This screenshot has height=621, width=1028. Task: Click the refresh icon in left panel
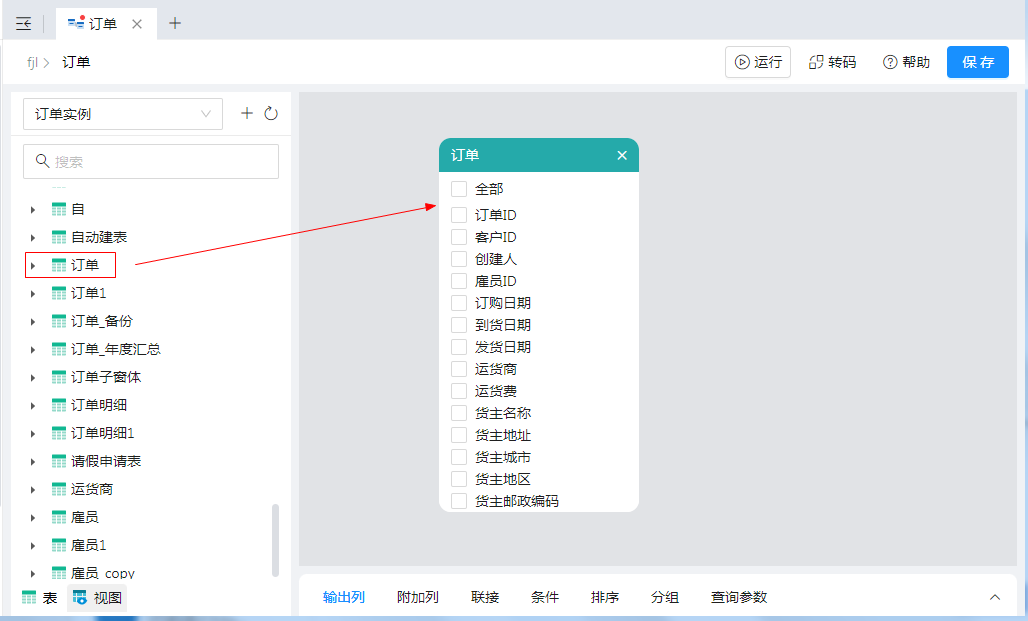[x=271, y=114]
